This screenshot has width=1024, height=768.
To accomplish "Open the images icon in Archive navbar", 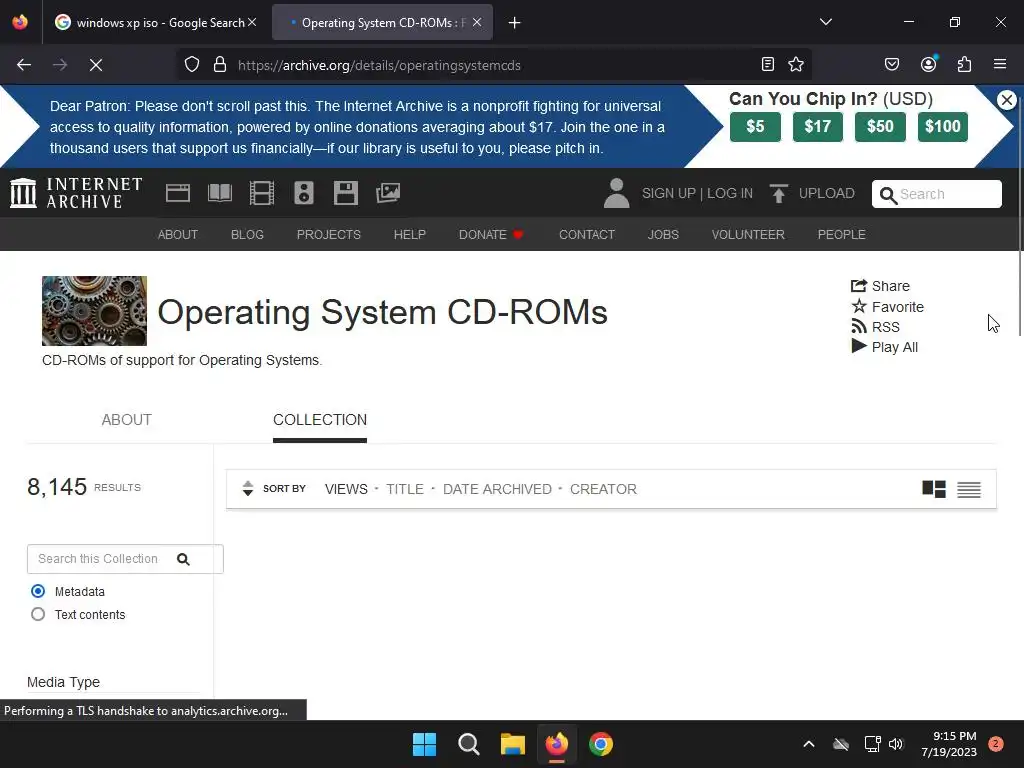I will click(388, 193).
